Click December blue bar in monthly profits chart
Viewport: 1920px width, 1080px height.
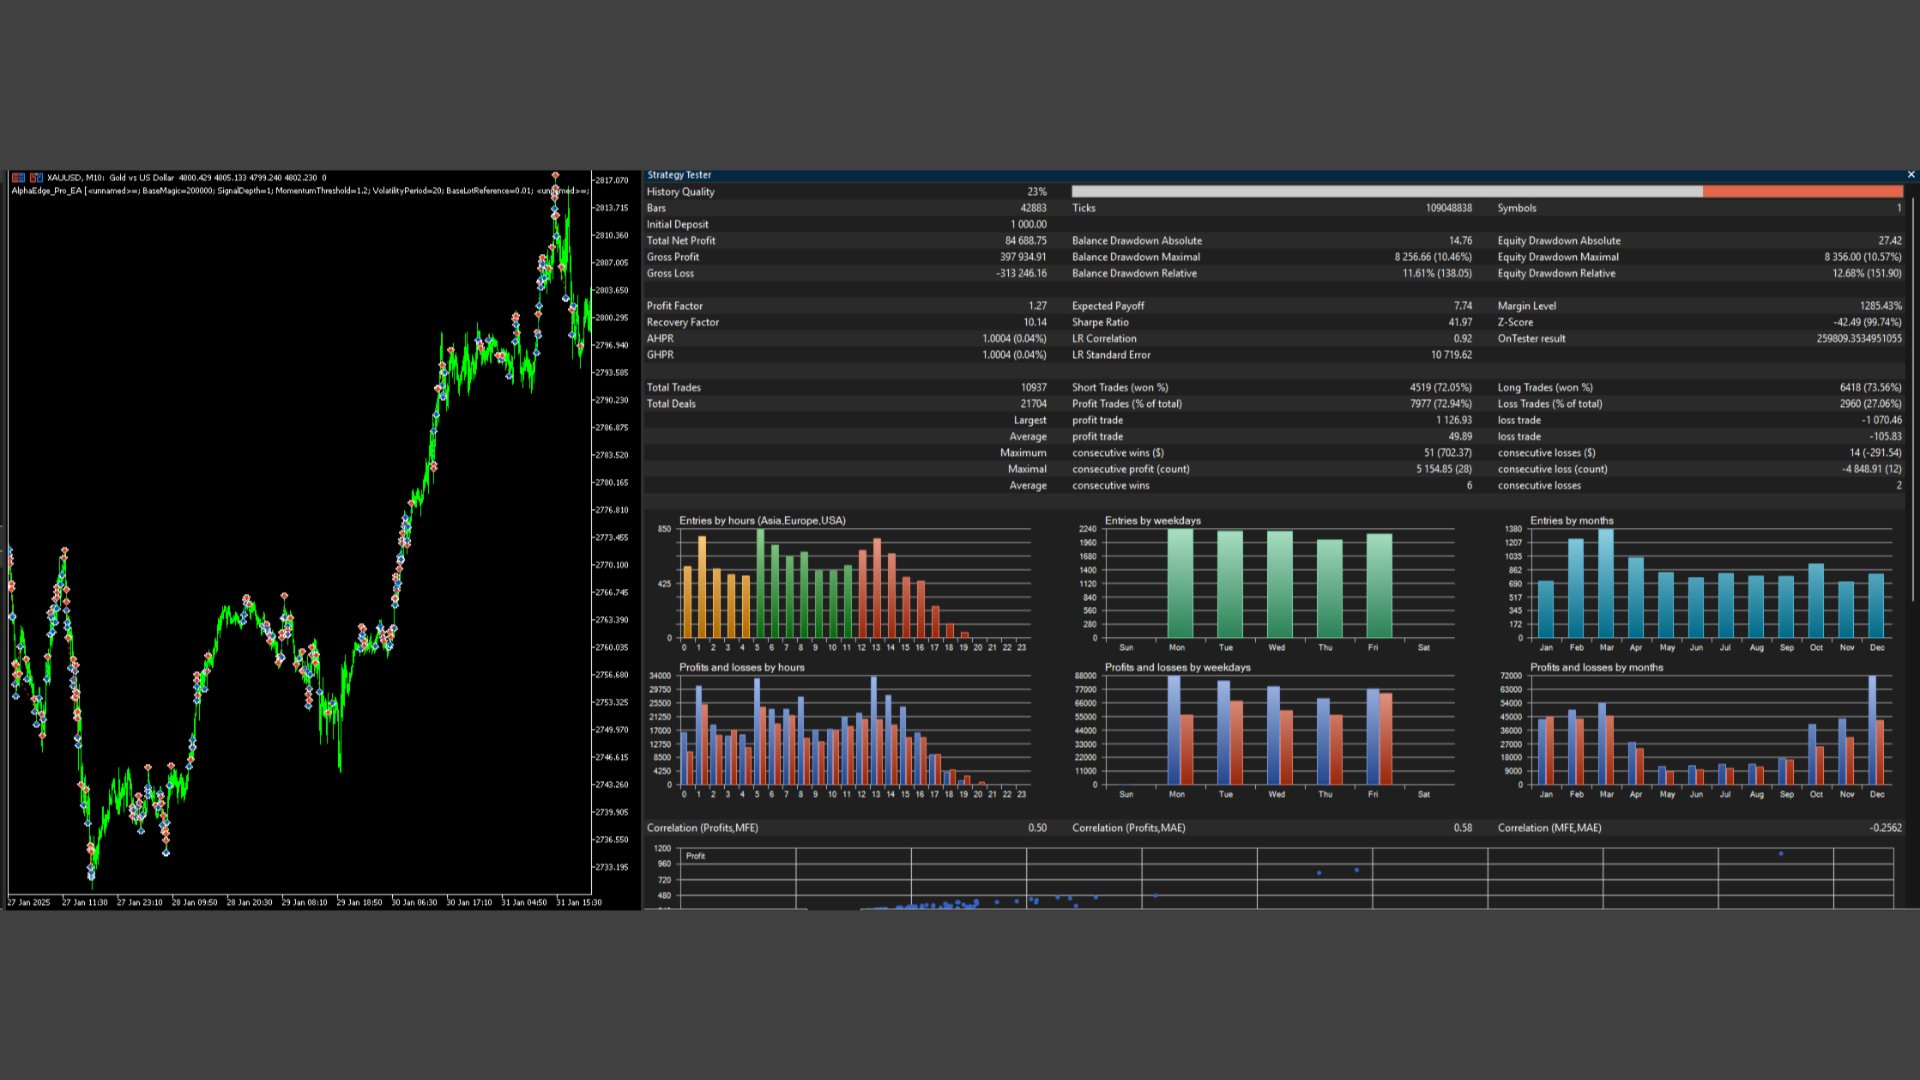pos(1871,730)
